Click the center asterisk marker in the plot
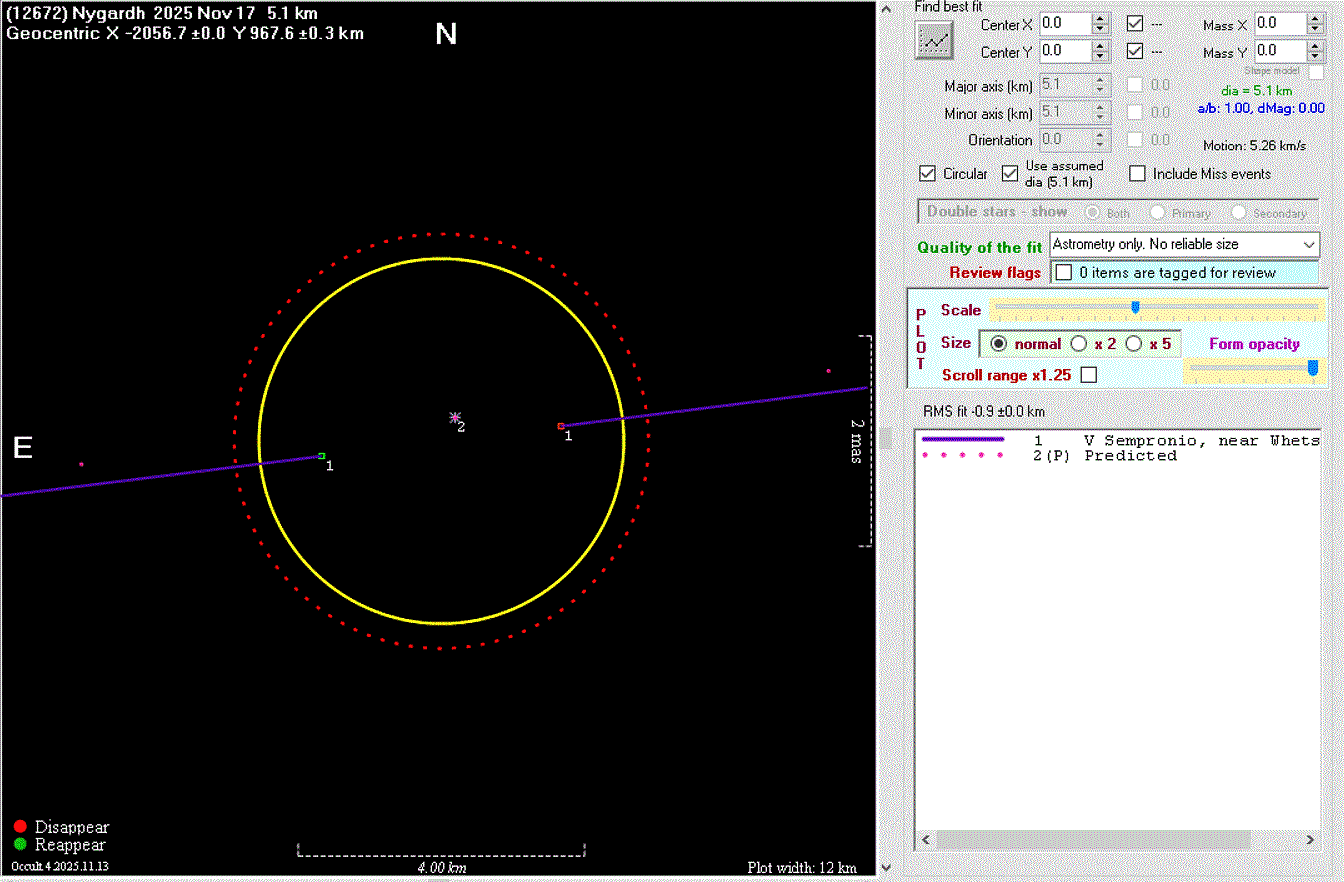The width and height of the screenshot is (1344, 882). (x=455, y=417)
